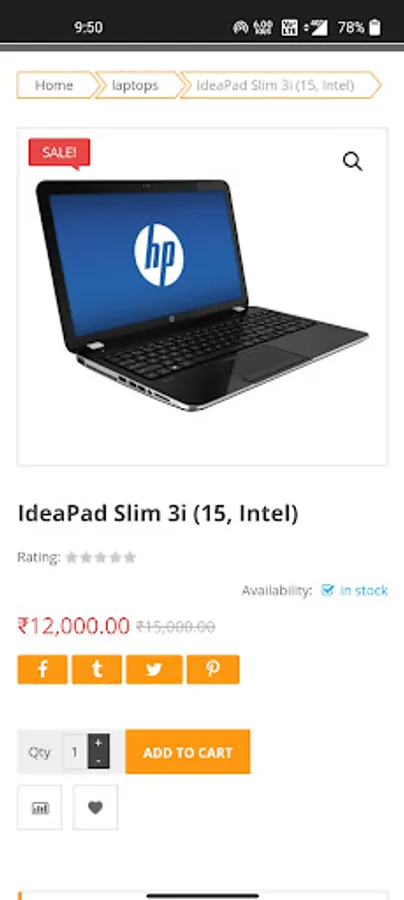Tap the SALE! badge
This screenshot has width=404, height=900.
pos(59,153)
